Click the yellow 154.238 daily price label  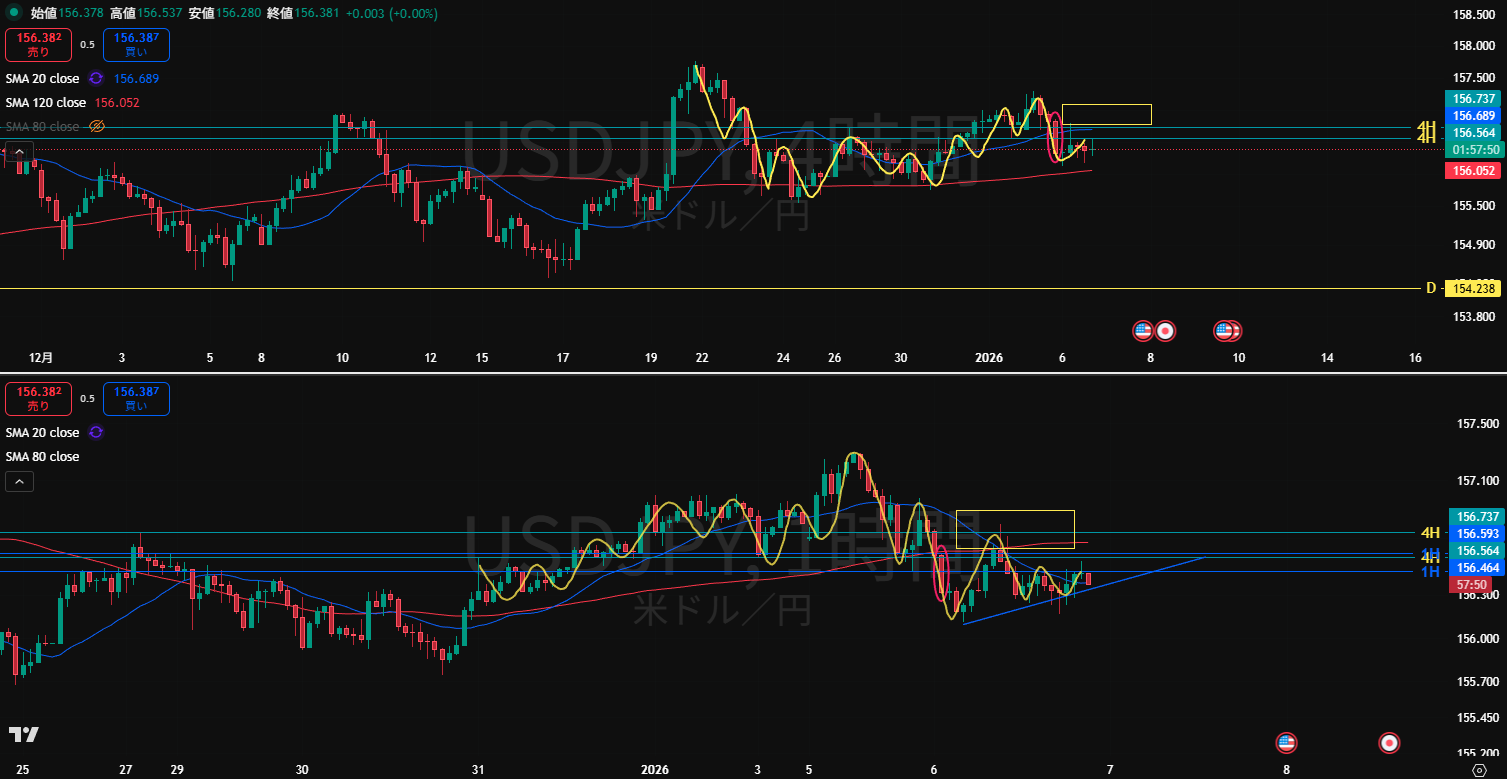click(x=1472, y=288)
